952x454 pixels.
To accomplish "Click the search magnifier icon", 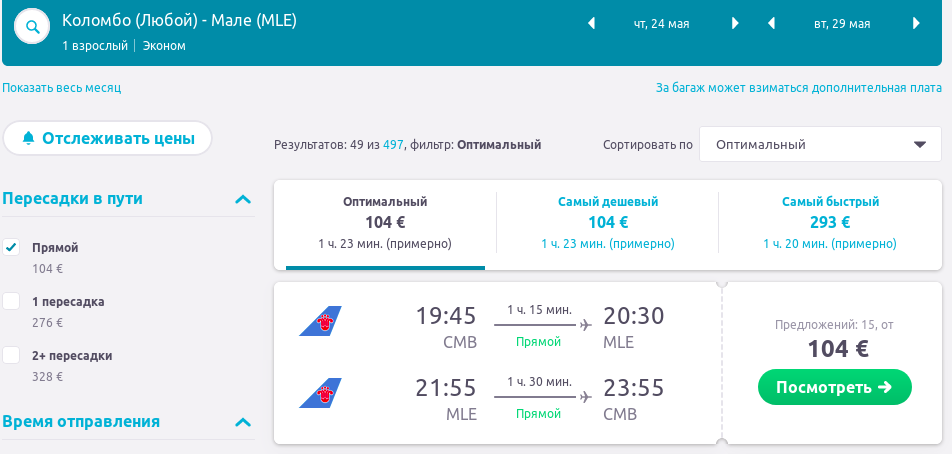I will point(33,27).
